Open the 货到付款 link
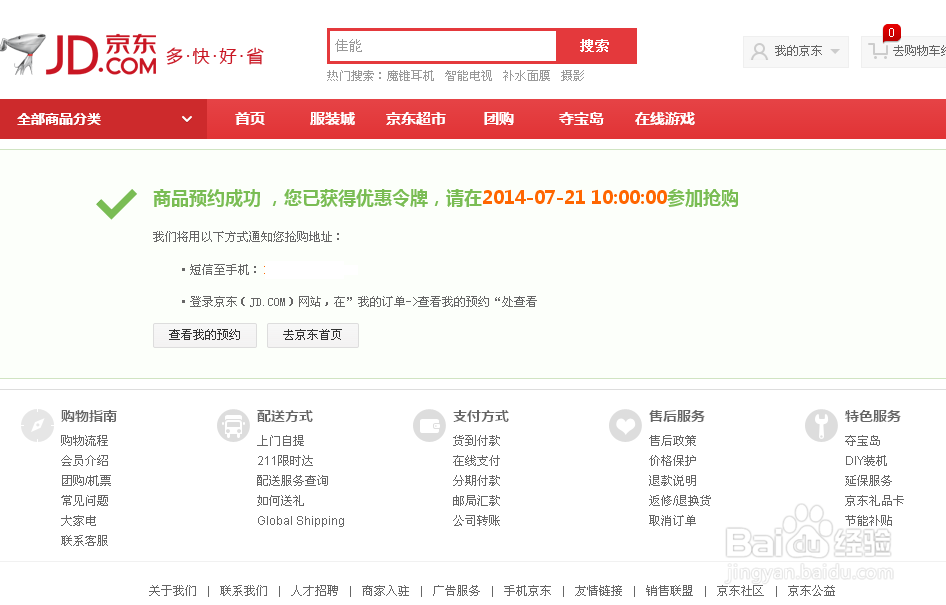 coord(477,441)
